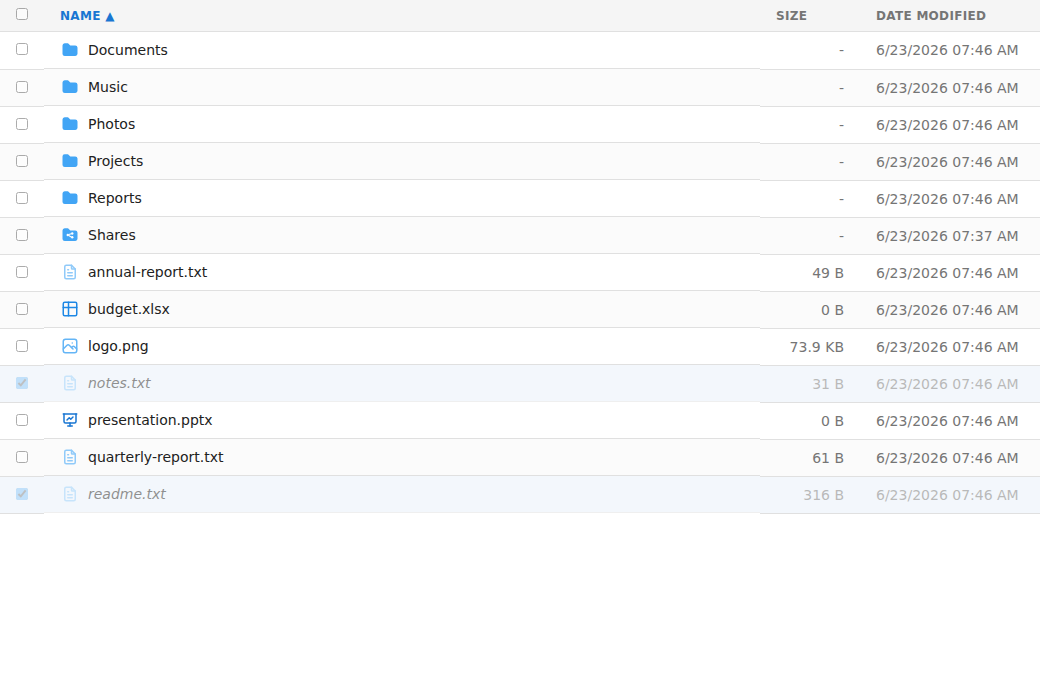
Task: Check the Projects row checkbox
Action: pos(22,161)
